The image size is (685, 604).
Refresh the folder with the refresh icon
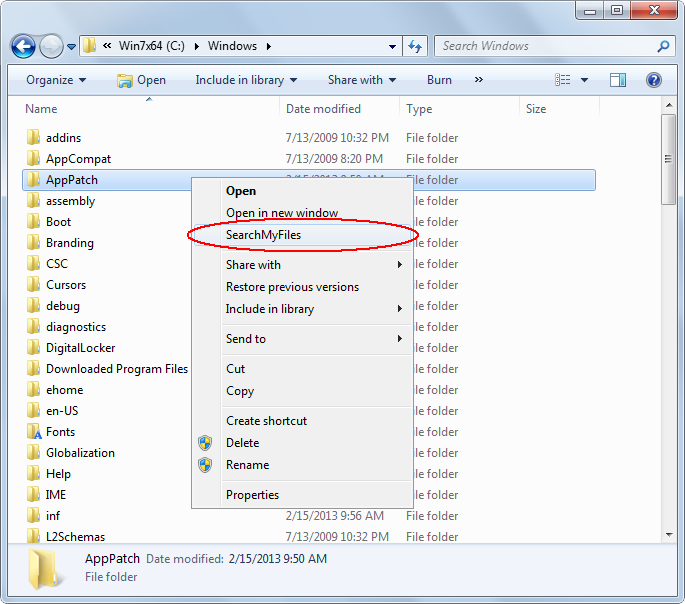click(415, 46)
